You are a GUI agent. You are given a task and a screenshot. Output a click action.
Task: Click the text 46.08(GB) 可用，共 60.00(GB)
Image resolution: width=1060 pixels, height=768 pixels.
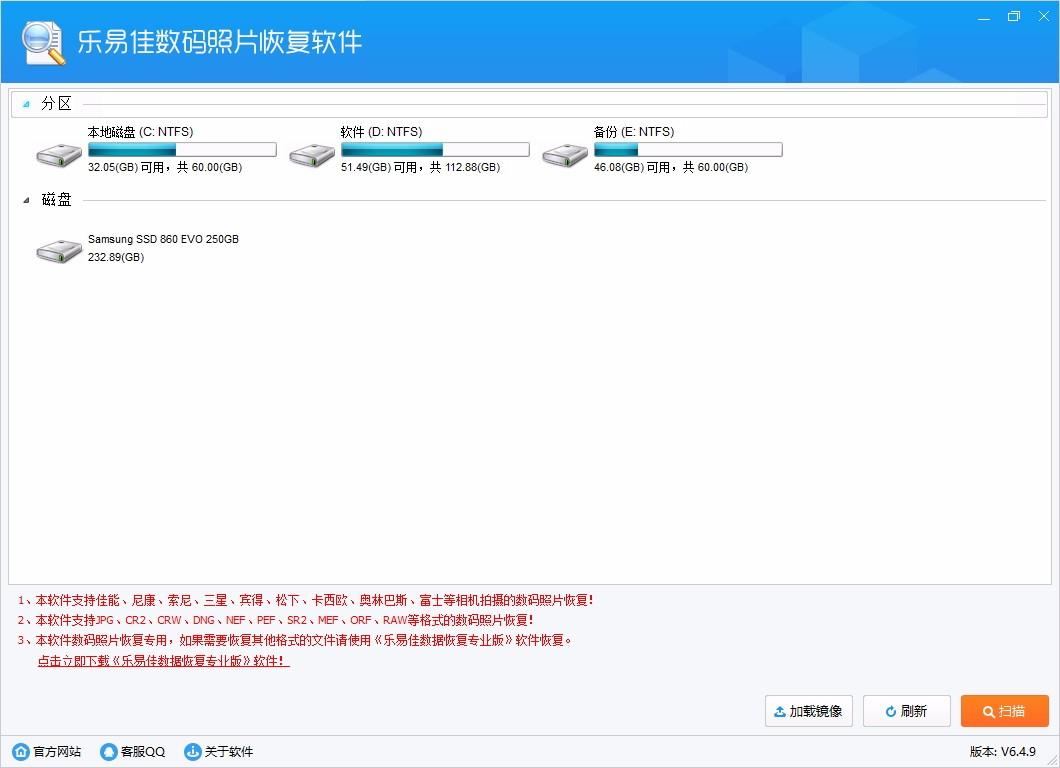[x=671, y=167]
